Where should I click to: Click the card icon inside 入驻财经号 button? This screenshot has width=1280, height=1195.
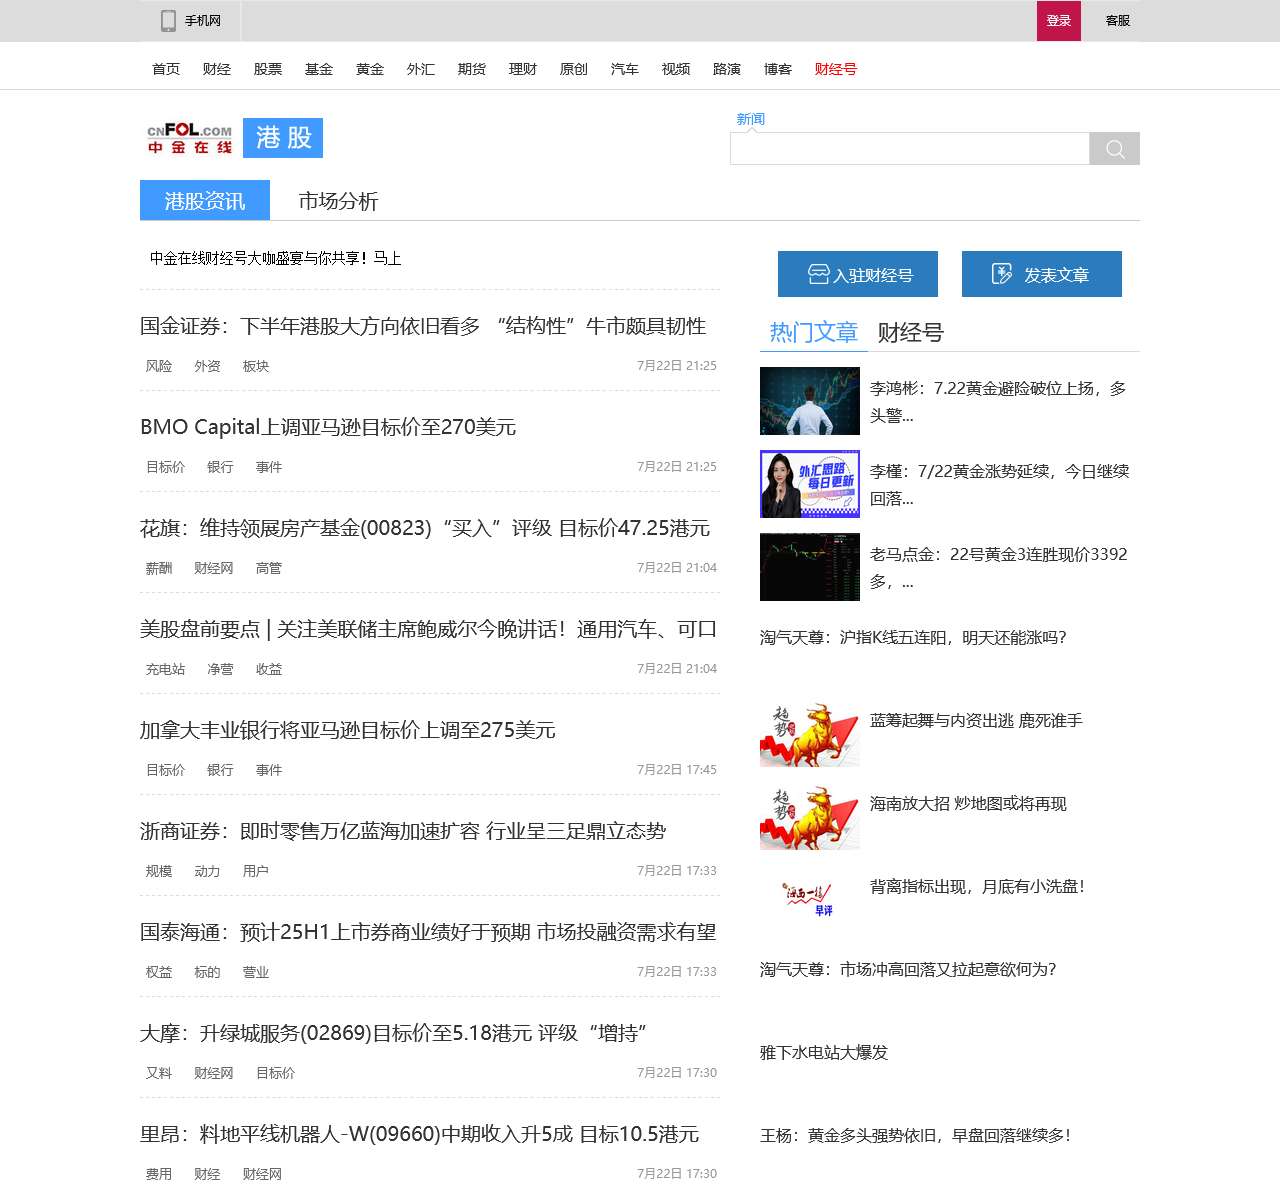(x=817, y=272)
